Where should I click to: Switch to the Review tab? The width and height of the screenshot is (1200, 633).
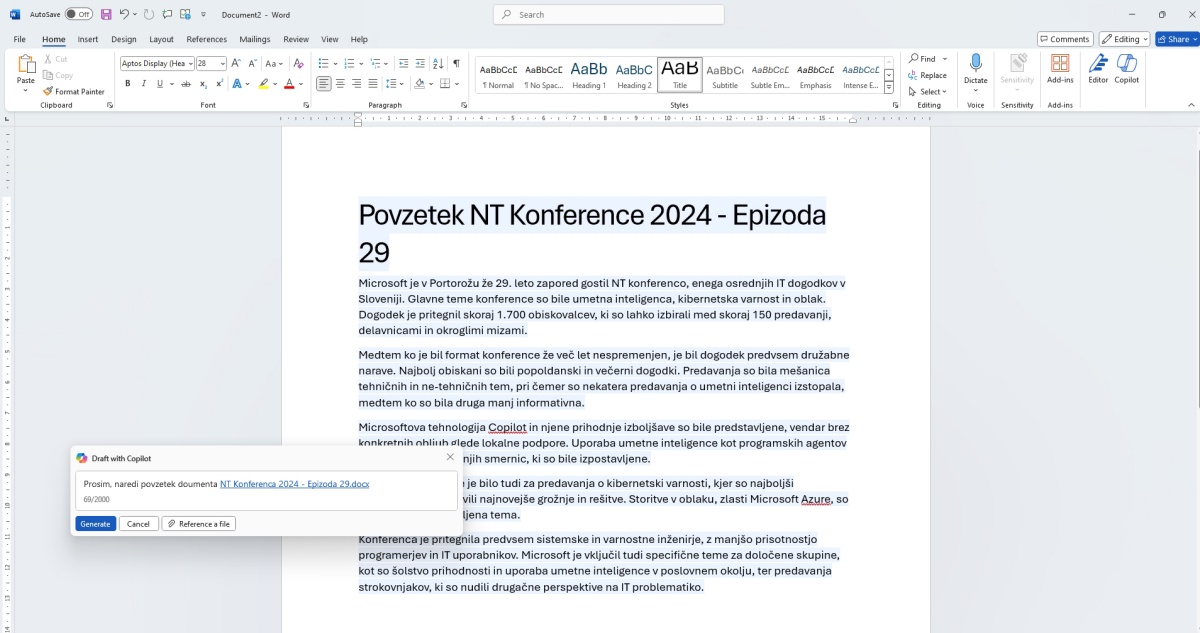pyautogui.click(x=296, y=39)
